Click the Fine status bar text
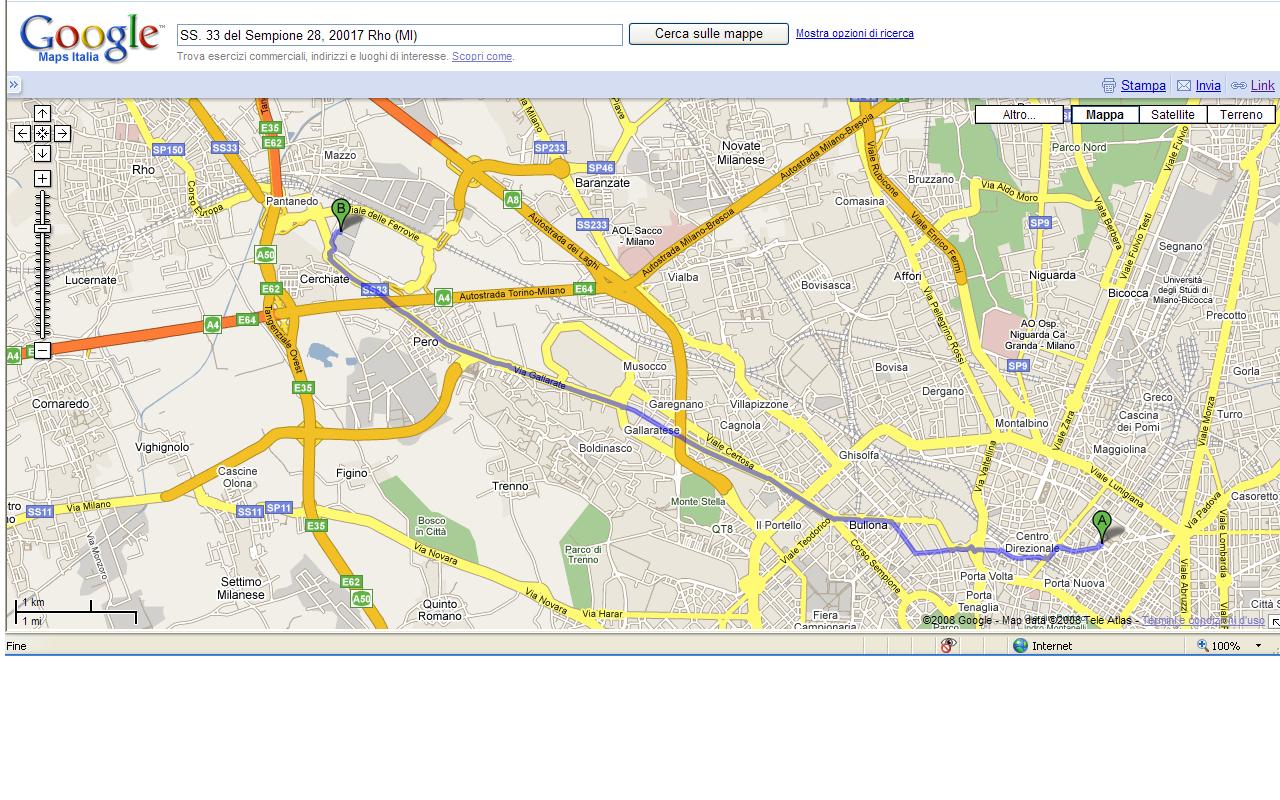The image size is (1280, 800). tap(17, 646)
